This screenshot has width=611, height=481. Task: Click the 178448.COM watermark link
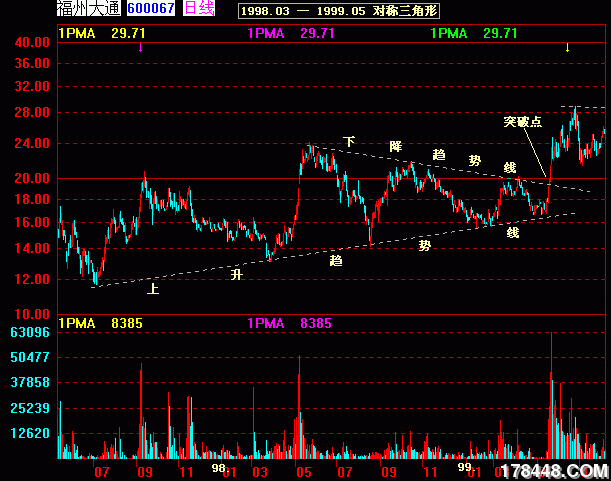[x=552, y=470]
